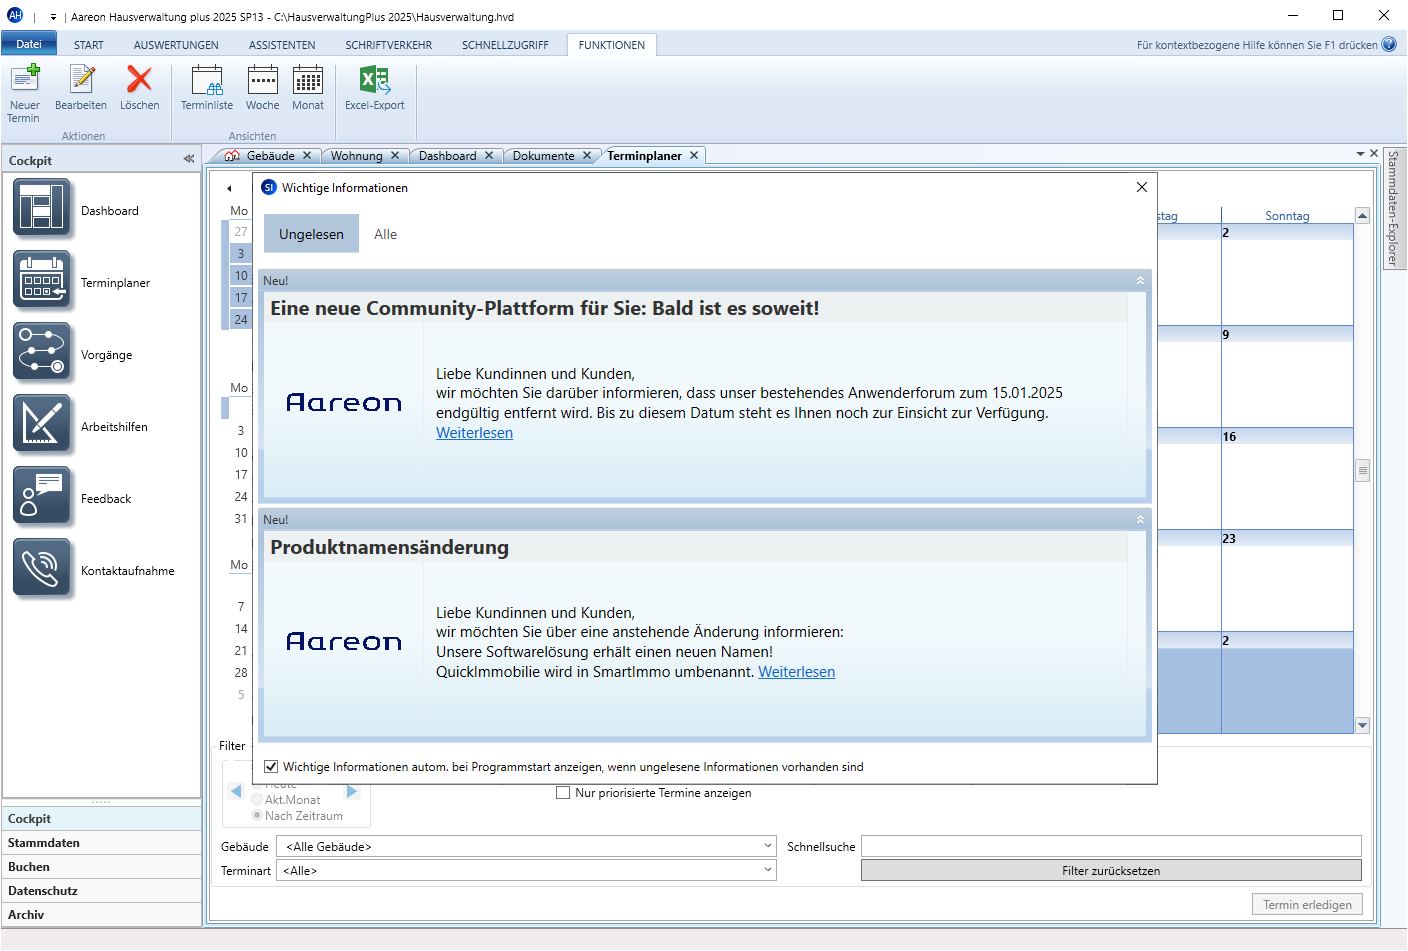
Task: Go to next period with right blue arrow
Action: point(352,791)
